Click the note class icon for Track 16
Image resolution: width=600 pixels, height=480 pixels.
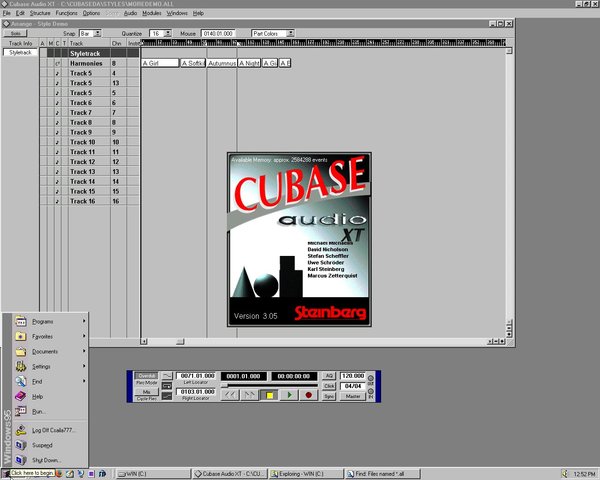57,201
